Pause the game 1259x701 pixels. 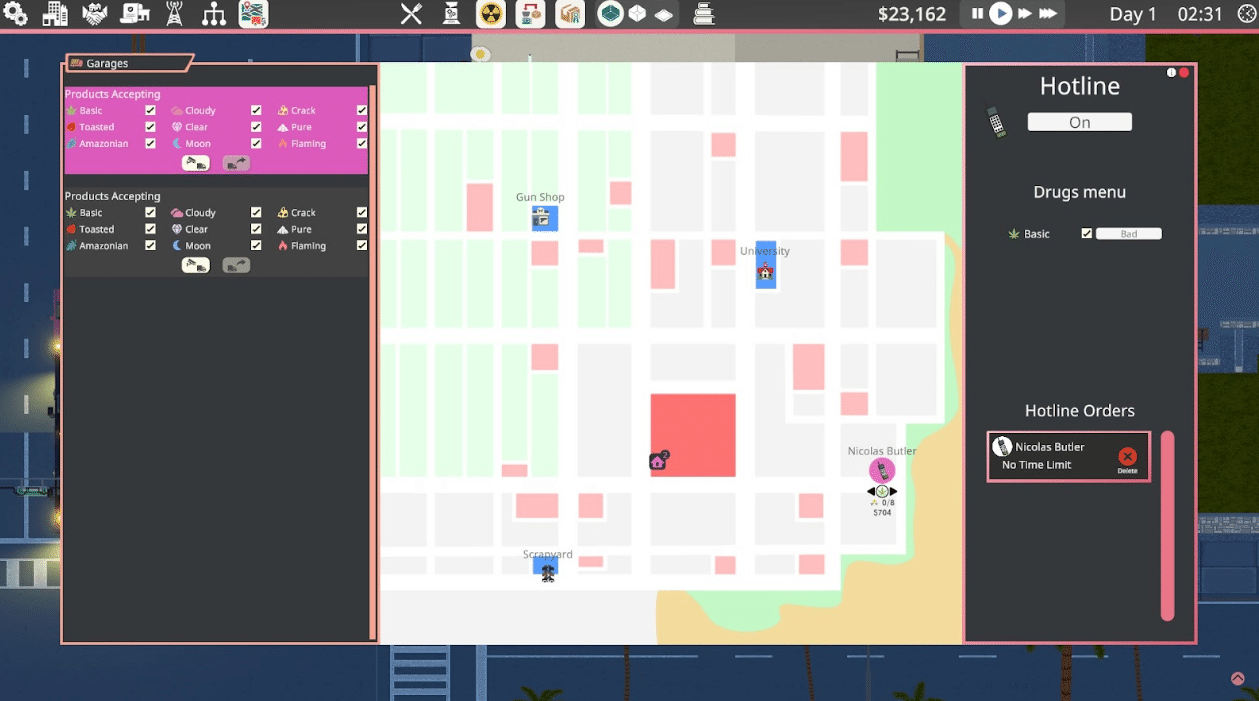coord(977,14)
